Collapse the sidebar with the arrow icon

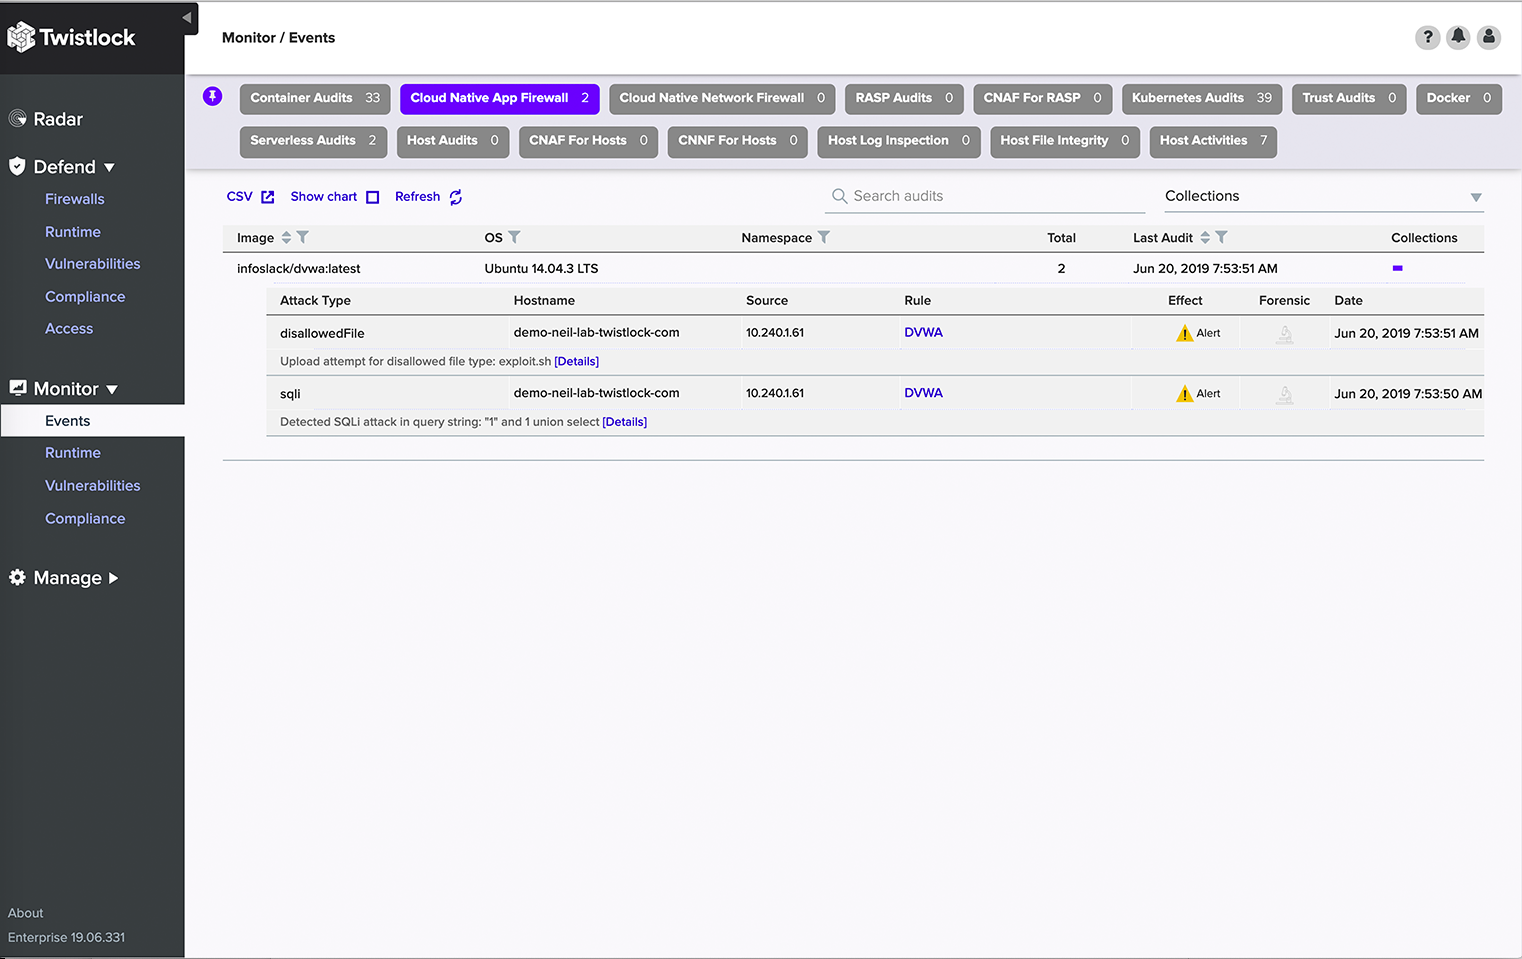187,18
